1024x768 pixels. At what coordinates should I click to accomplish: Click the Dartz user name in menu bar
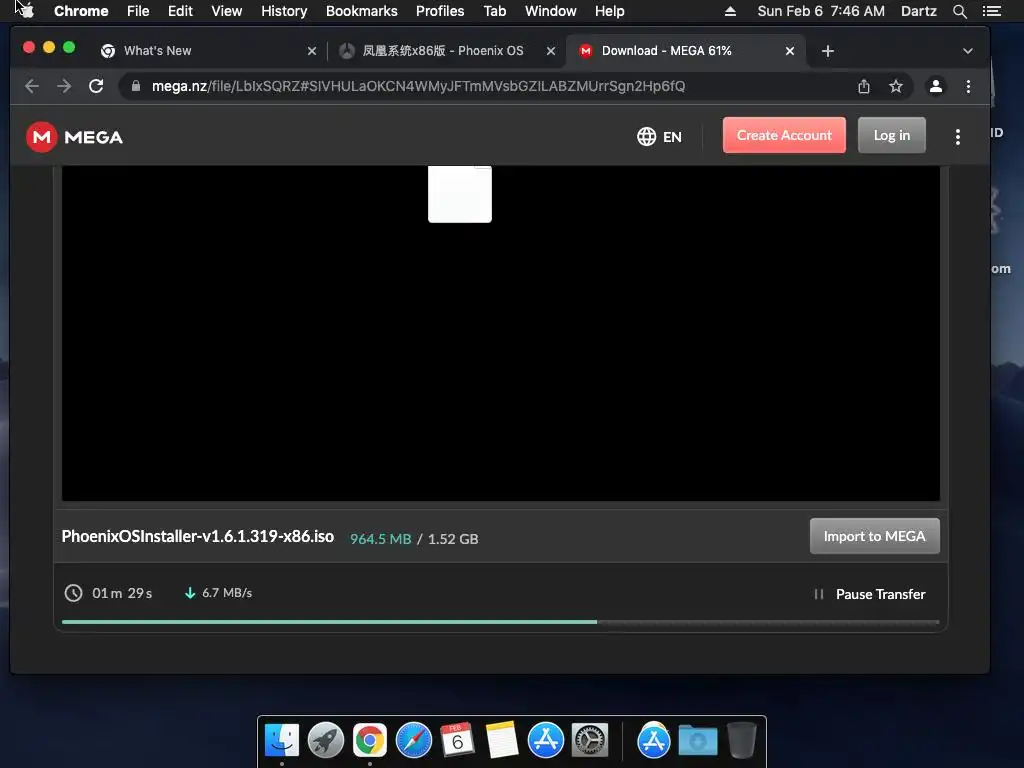[x=918, y=11]
